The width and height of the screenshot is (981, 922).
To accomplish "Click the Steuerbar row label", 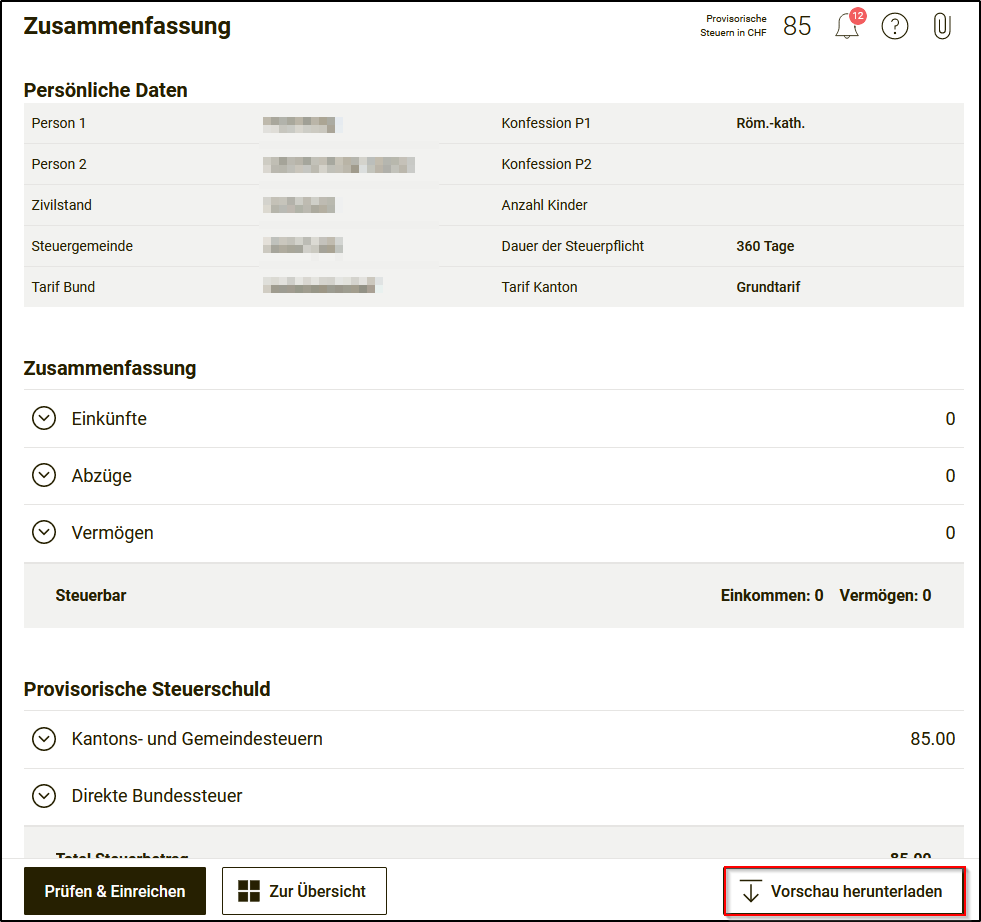I will coord(91,595).
